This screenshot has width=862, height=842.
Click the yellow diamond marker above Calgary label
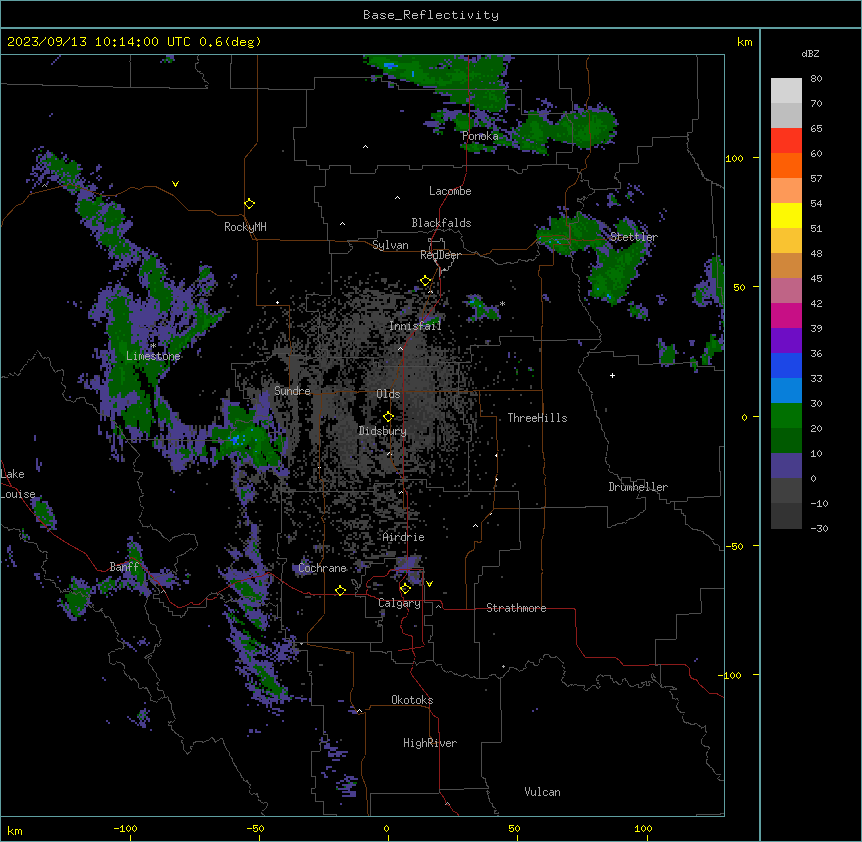tap(405, 589)
